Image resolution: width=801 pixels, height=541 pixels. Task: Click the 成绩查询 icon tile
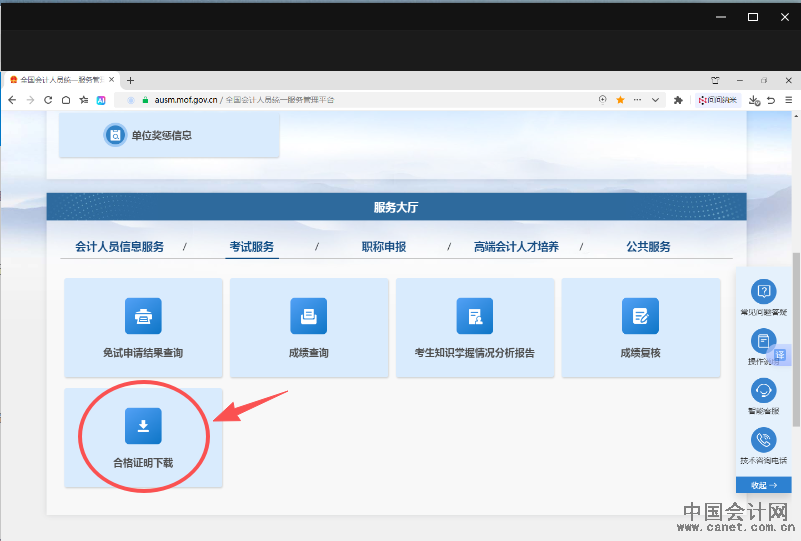pos(309,316)
